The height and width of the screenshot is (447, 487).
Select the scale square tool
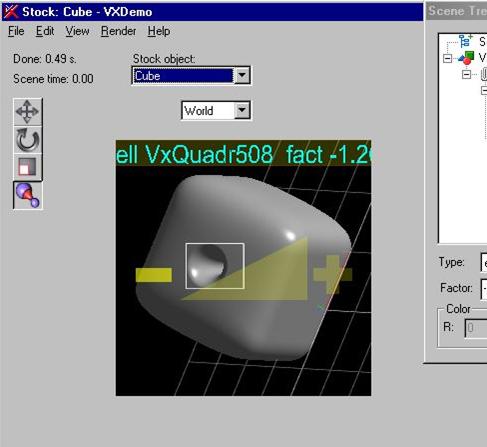[x=28, y=166]
